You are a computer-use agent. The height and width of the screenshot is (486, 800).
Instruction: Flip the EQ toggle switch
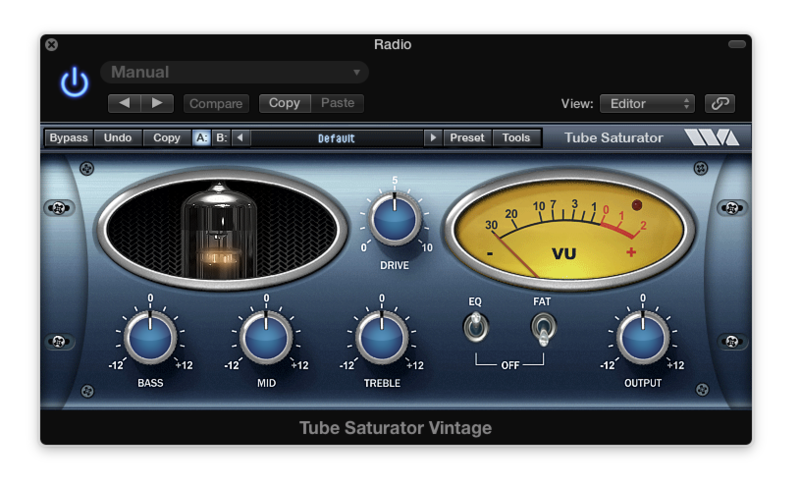pyautogui.click(x=475, y=326)
